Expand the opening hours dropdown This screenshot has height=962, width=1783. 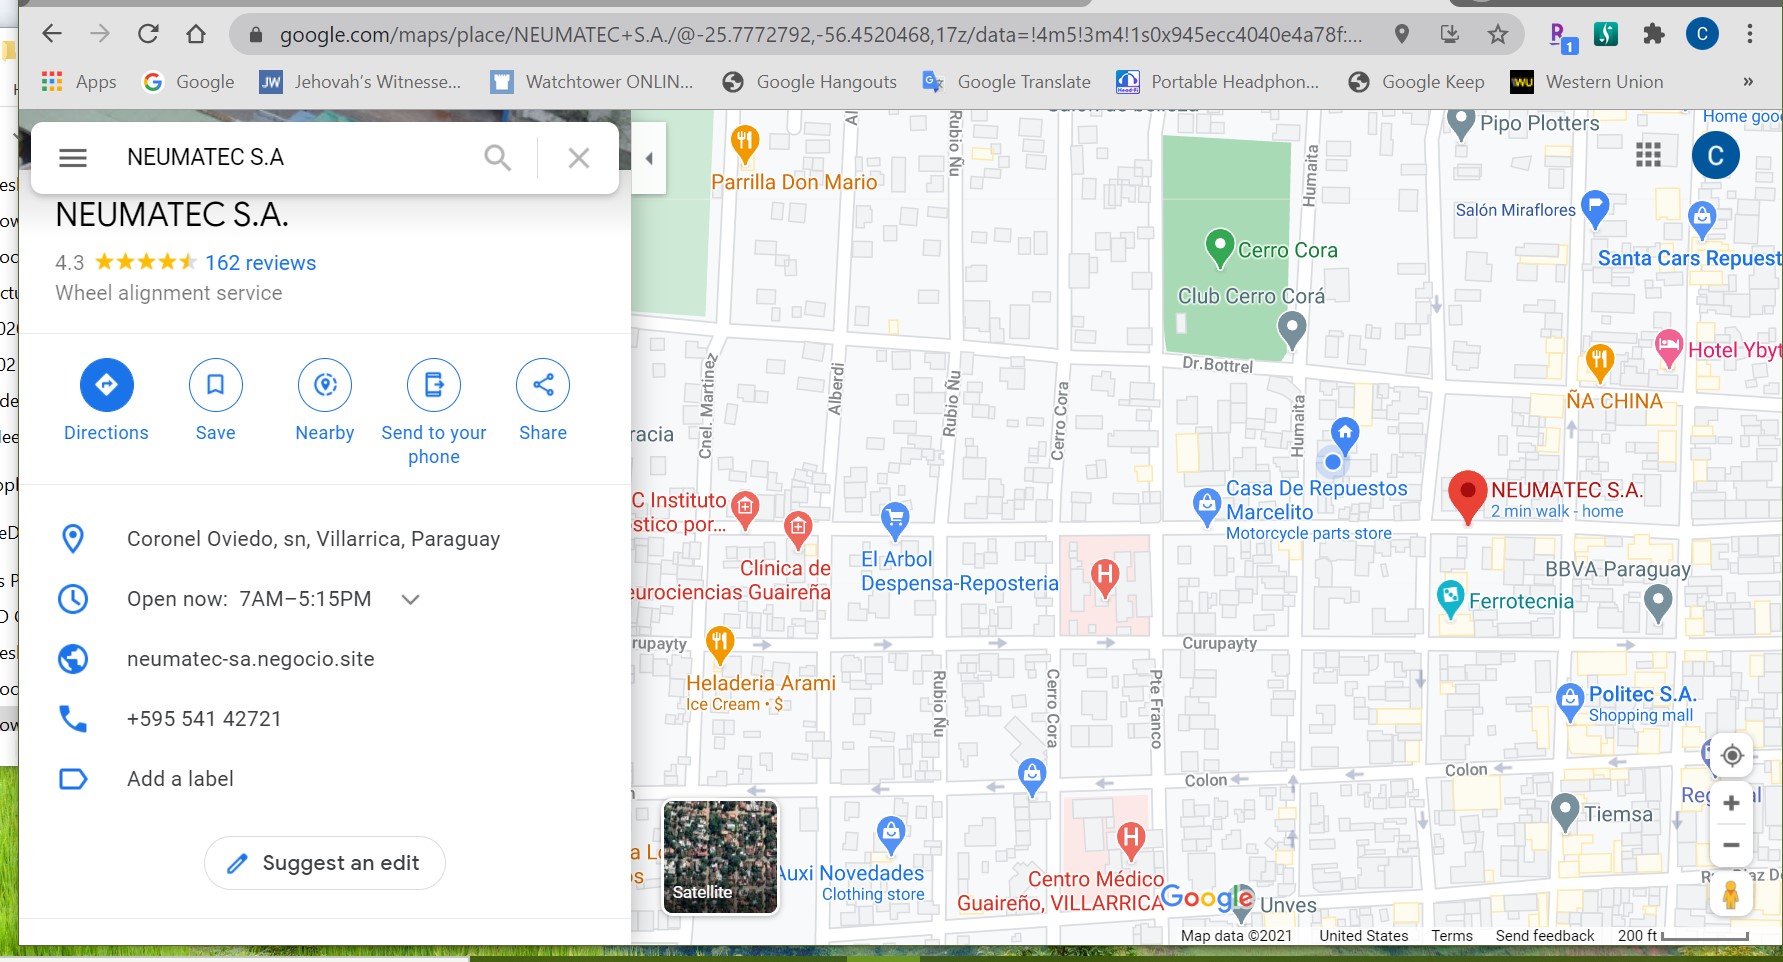tap(410, 599)
